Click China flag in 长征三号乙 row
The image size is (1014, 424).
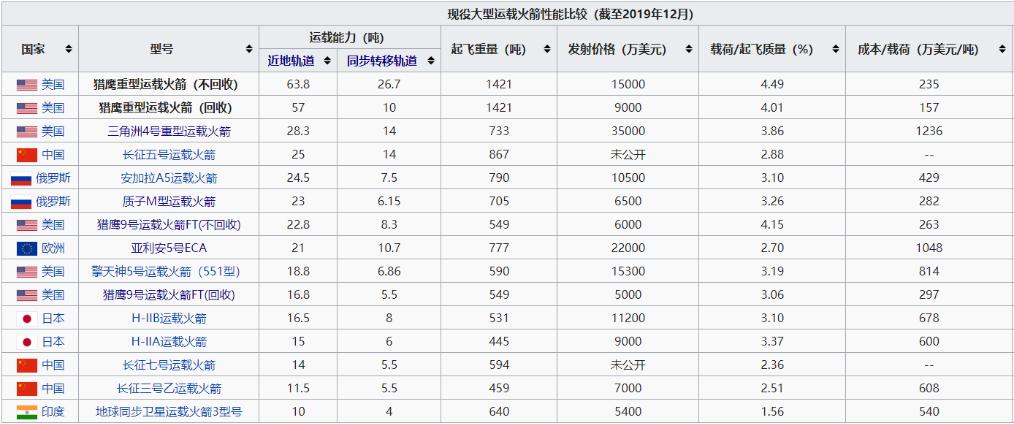click(27, 388)
